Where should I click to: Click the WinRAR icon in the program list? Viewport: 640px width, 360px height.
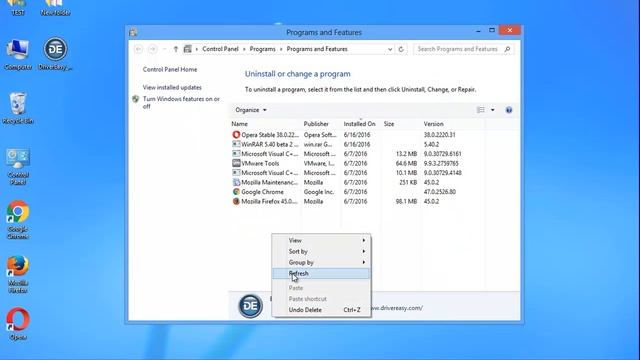(x=236, y=144)
